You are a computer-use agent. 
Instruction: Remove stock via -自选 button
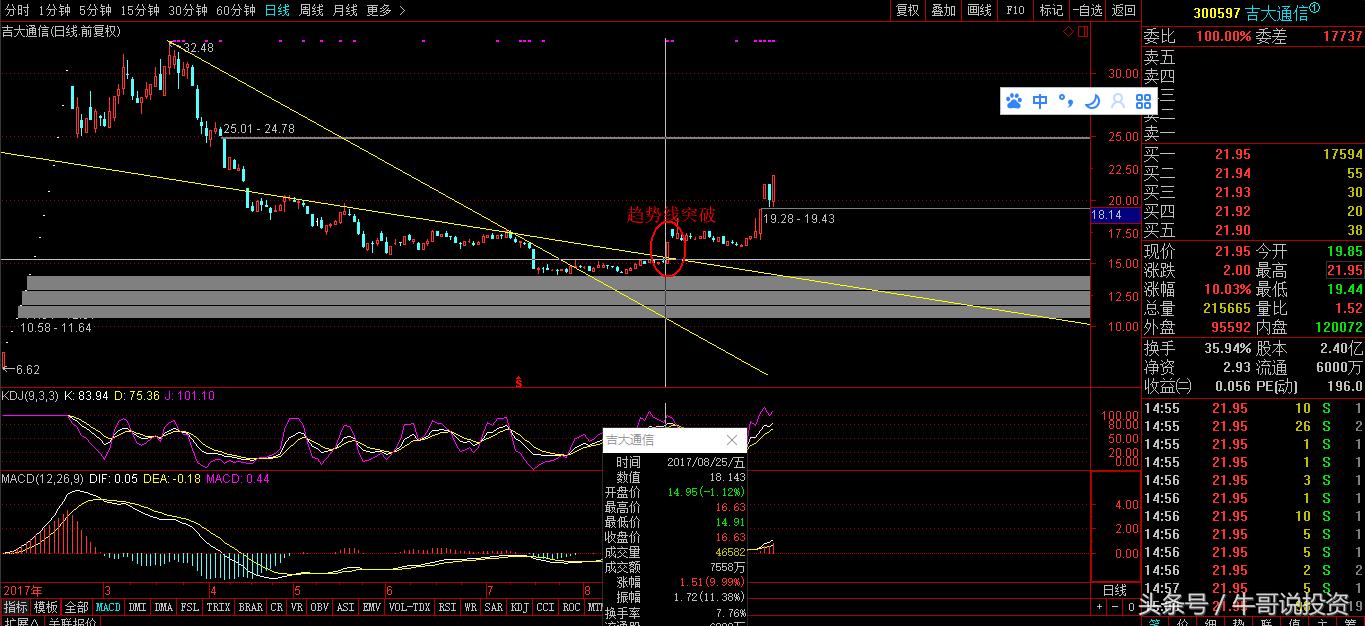pyautogui.click(x=1087, y=10)
